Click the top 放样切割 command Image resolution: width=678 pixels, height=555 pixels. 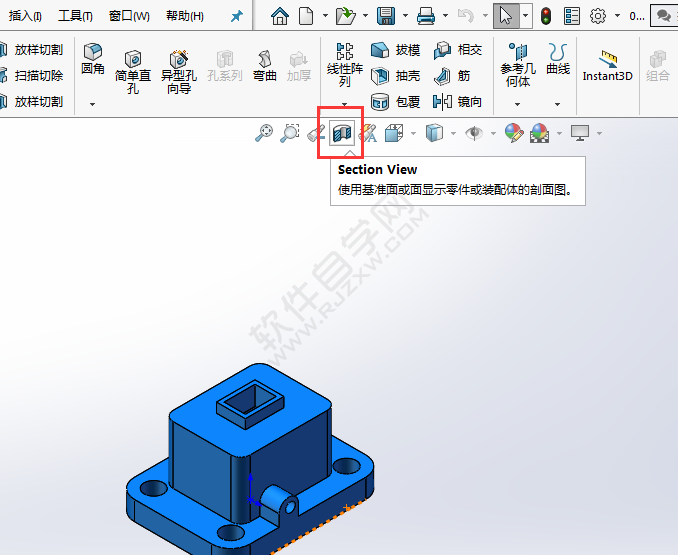32,50
